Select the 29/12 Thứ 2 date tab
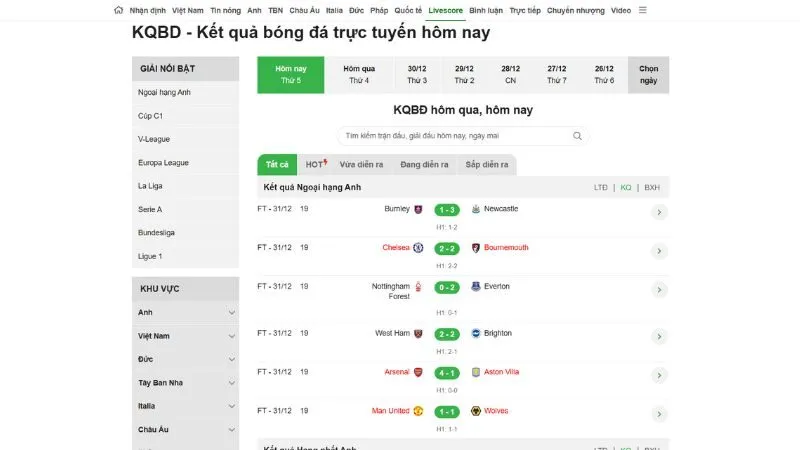The height and width of the screenshot is (450, 800). click(x=464, y=74)
